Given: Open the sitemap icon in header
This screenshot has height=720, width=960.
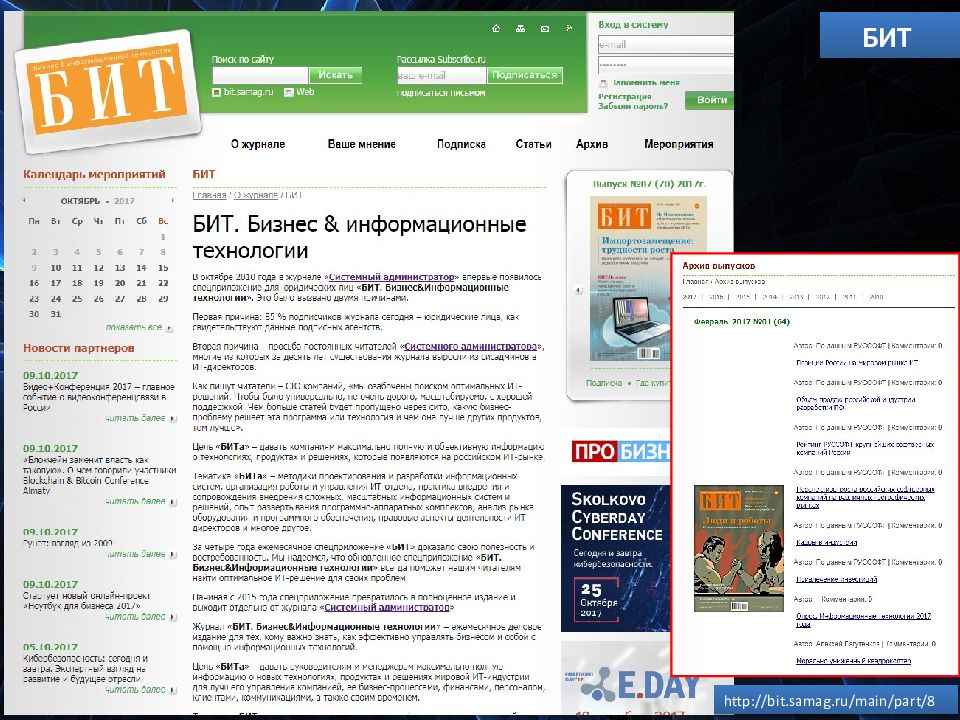Looking at the screenshot, I should click(x=520, y=29).
